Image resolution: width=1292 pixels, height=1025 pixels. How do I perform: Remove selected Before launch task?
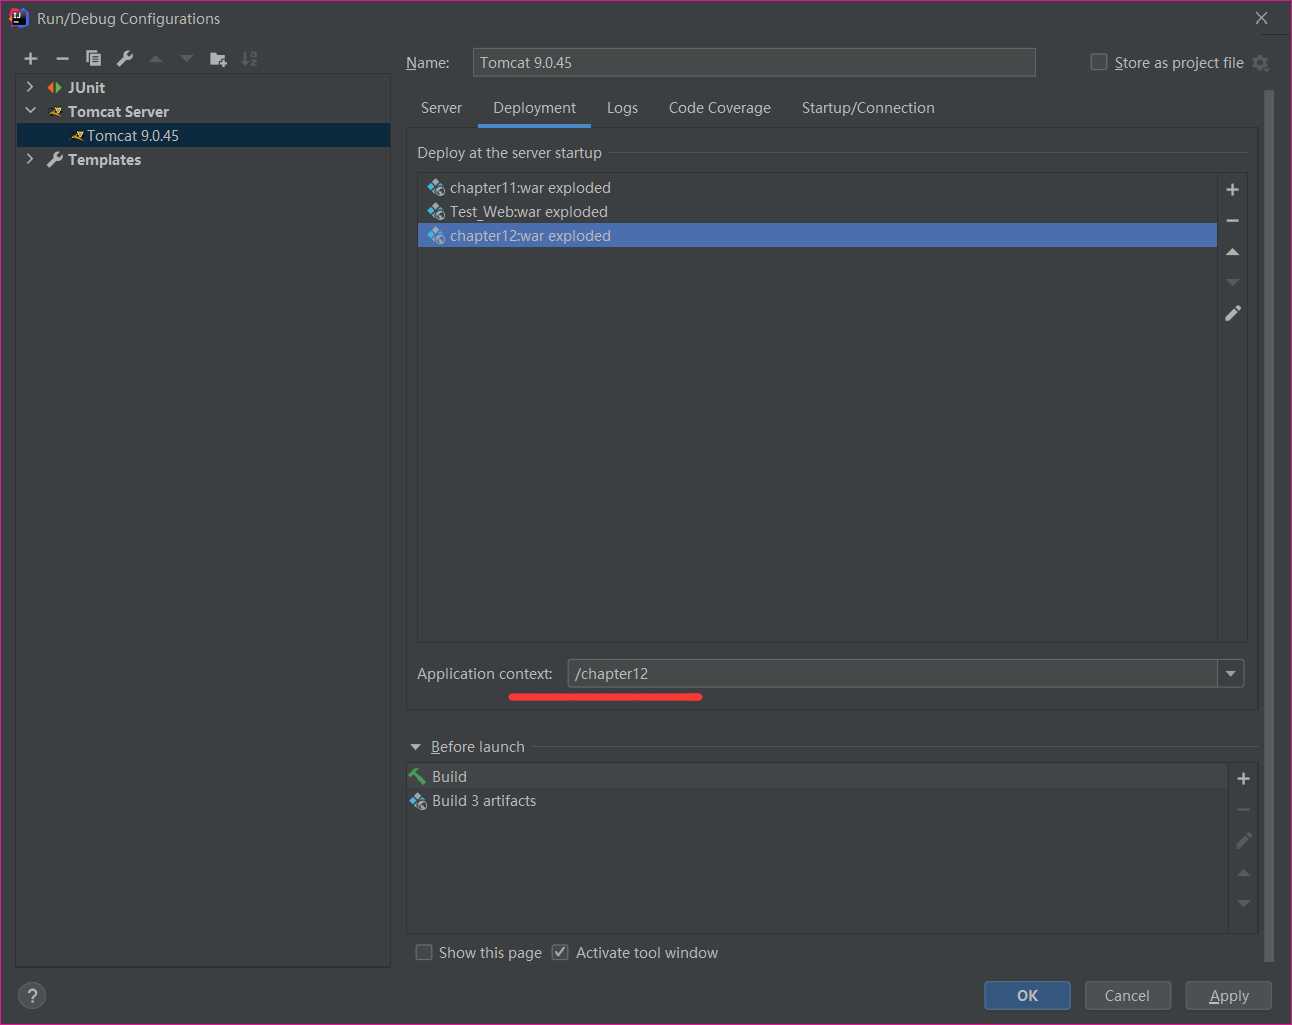pyautogui.click(x=1243, y=810)
